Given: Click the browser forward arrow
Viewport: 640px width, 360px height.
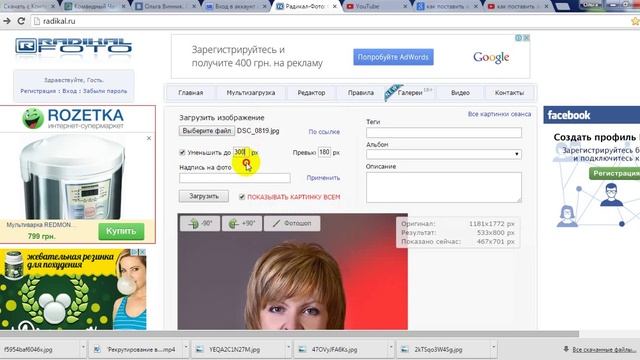Looking at the screenshot, I should pos(7,21).
